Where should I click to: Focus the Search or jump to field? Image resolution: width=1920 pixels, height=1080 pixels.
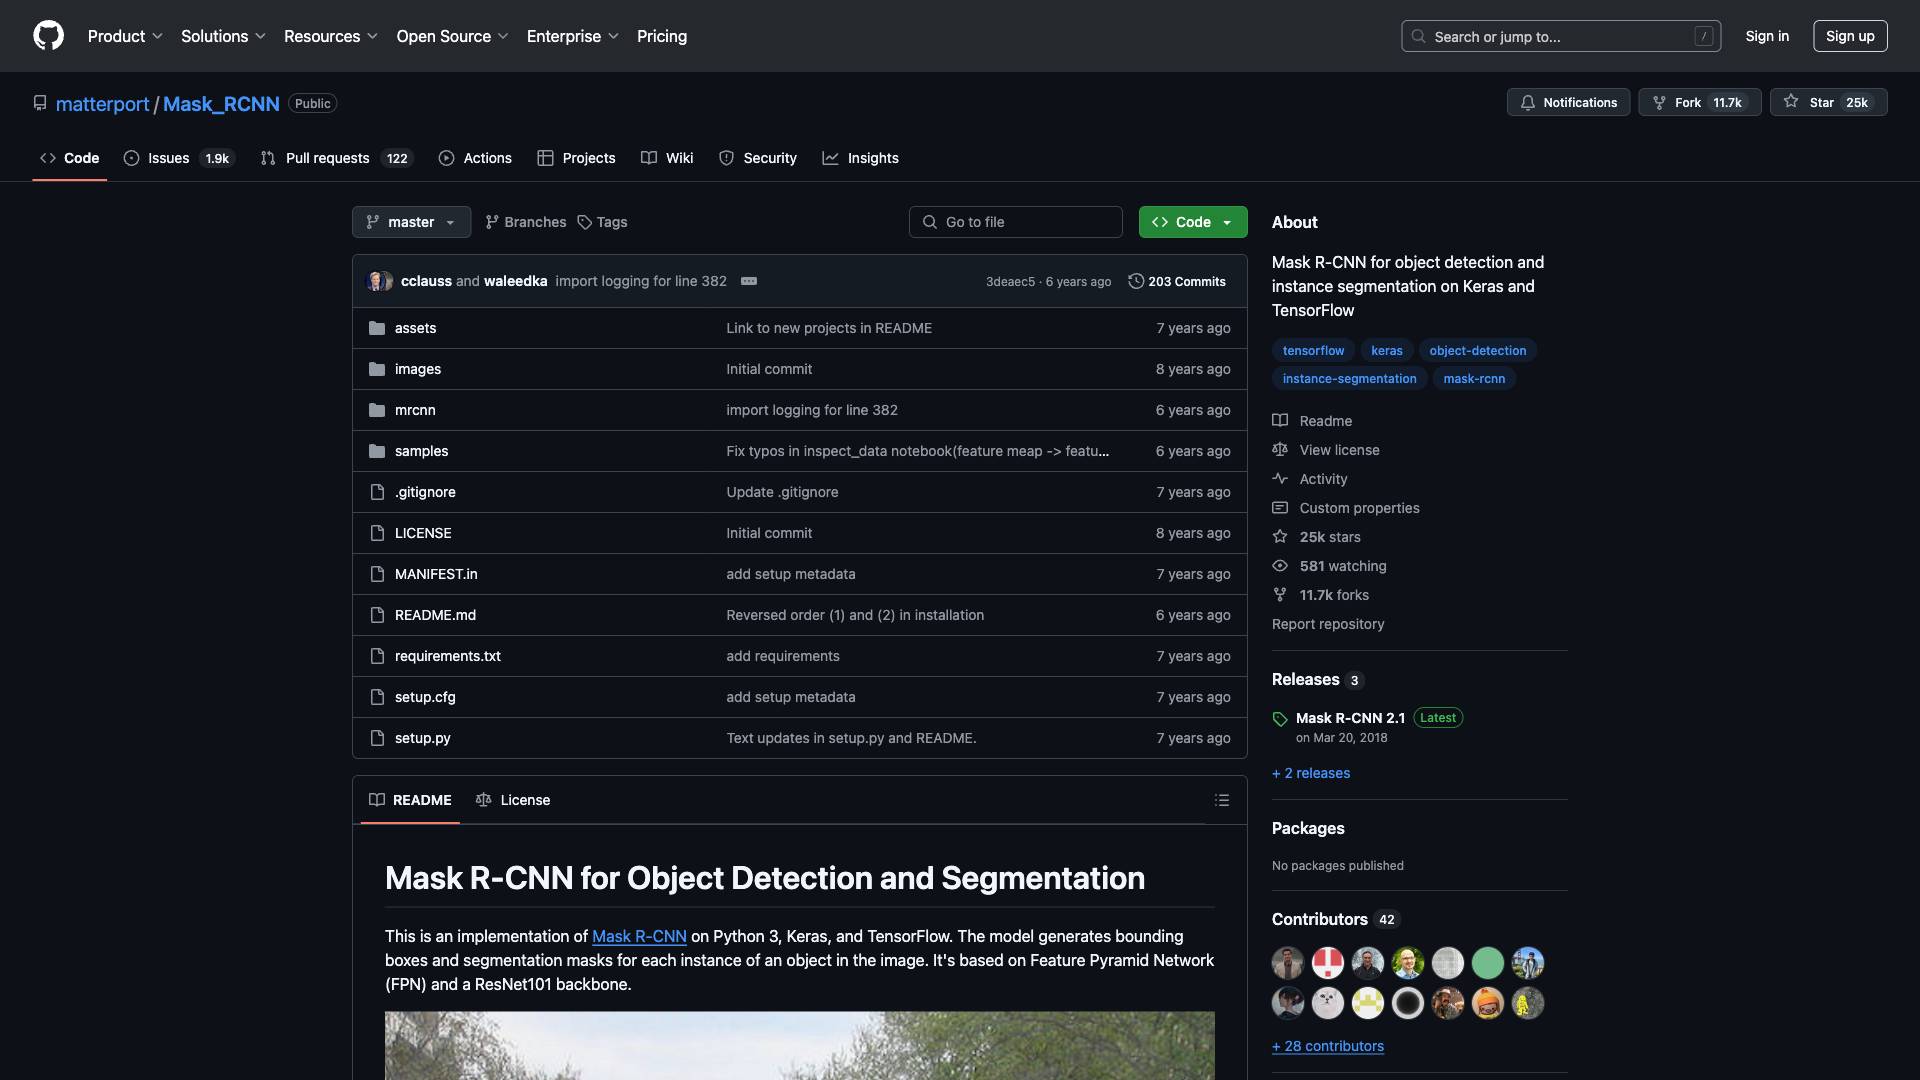click(1561, 36)
